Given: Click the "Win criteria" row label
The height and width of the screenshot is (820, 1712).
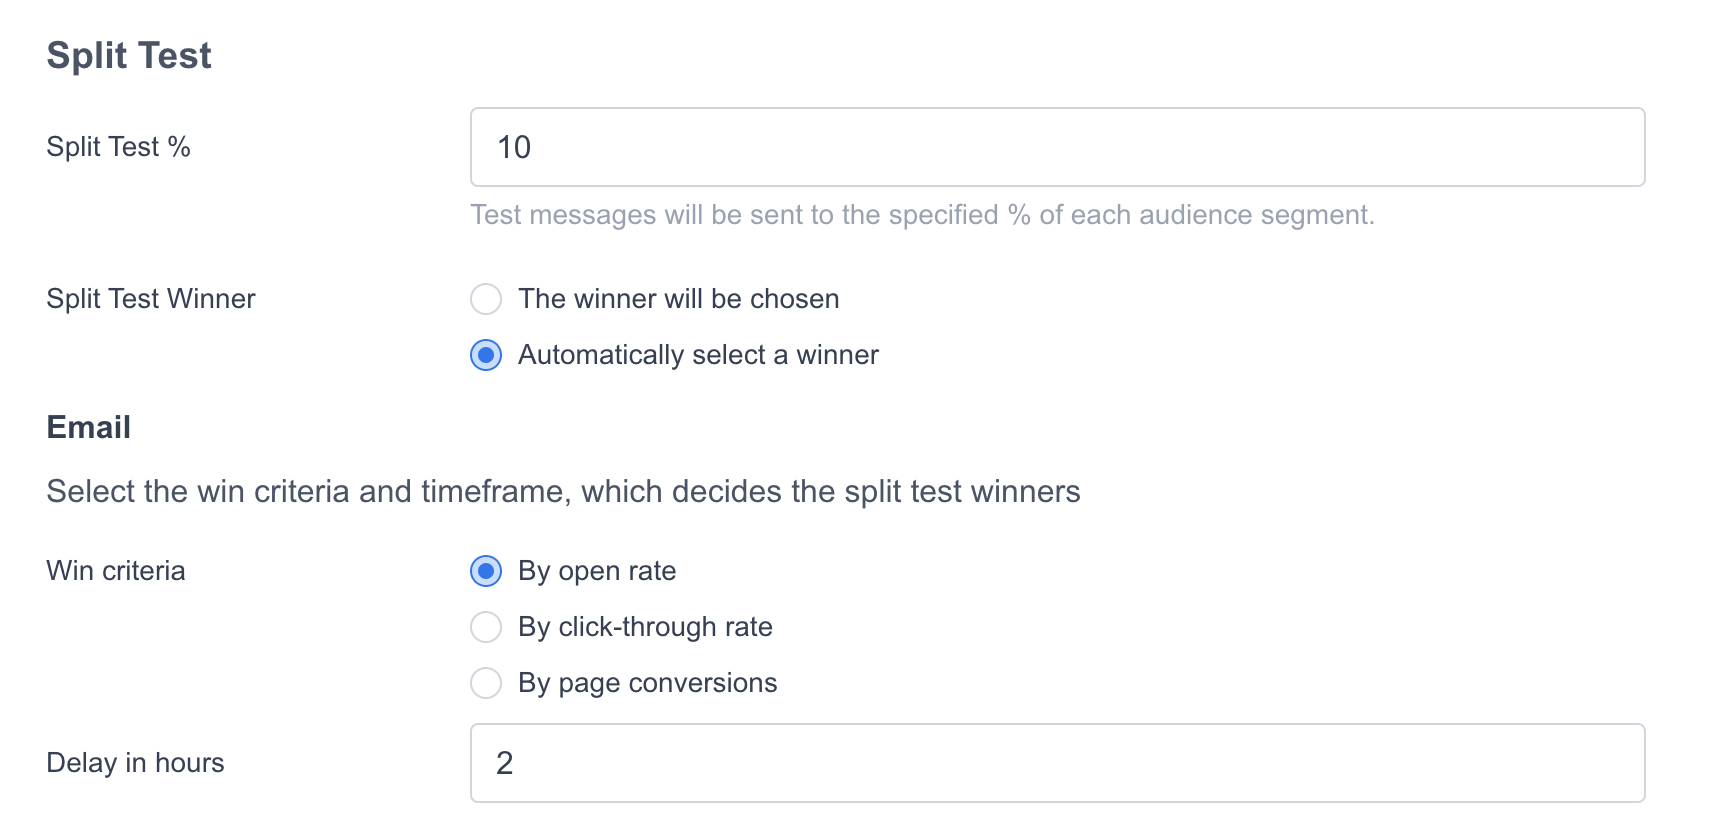Looking at the screenshot, I should pos(116,571).
